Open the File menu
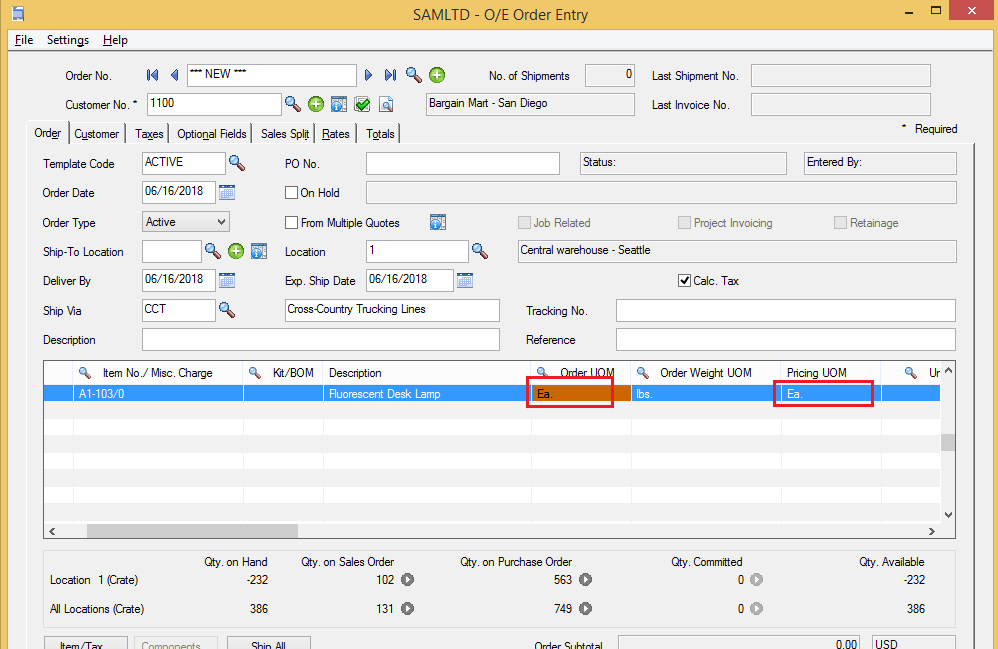 [24, 40]
